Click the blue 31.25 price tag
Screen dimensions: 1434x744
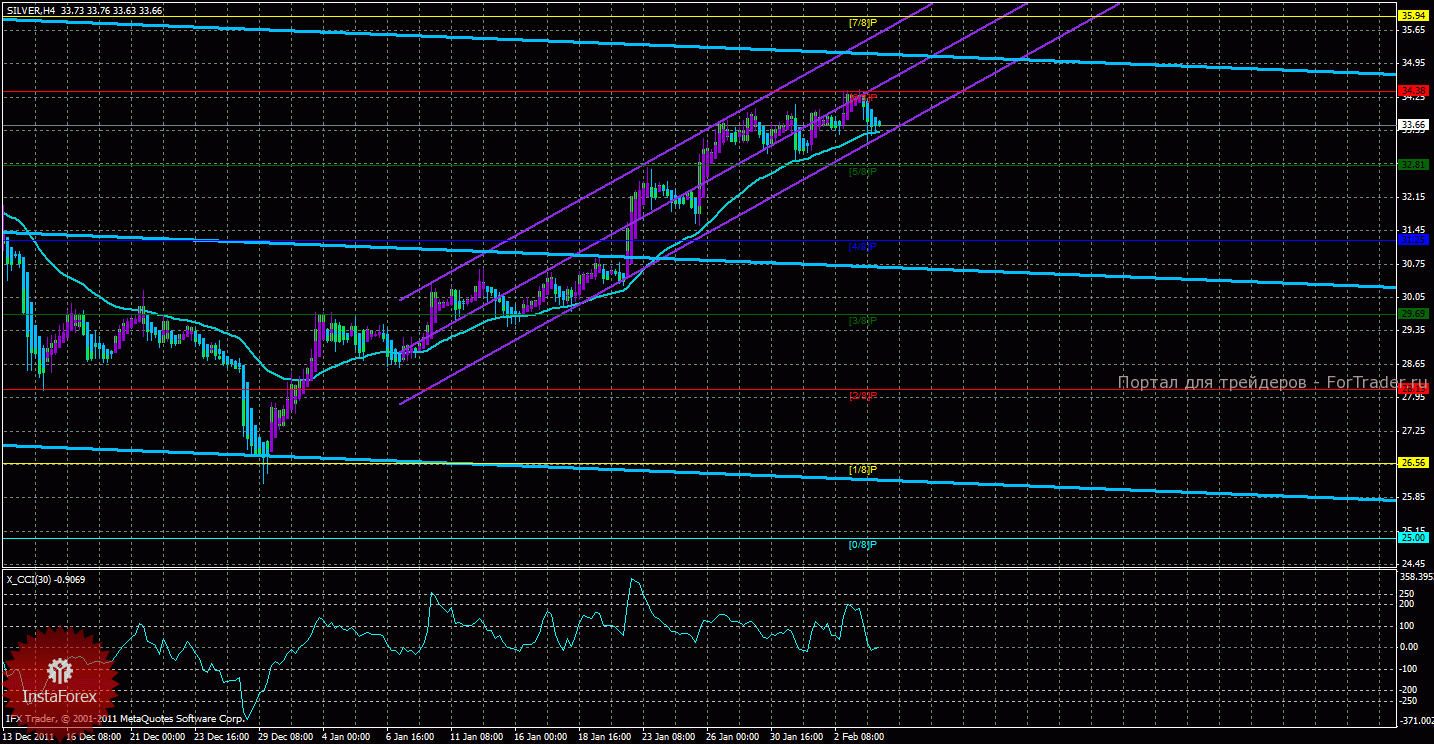(x=1413, y=240)
